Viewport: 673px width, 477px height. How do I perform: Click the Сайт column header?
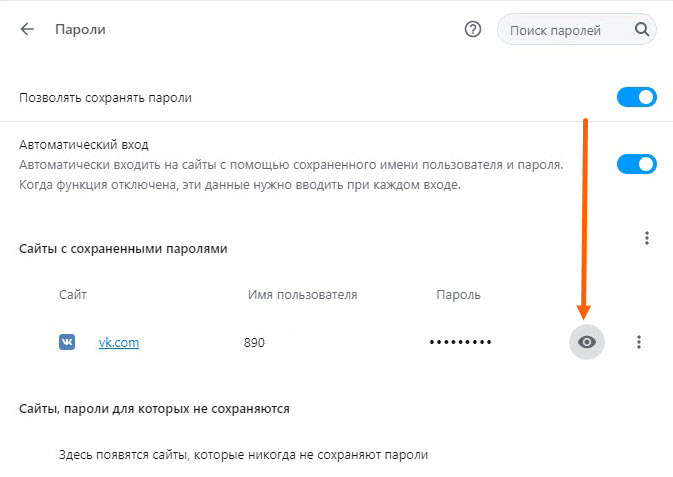tap(72, 294)
